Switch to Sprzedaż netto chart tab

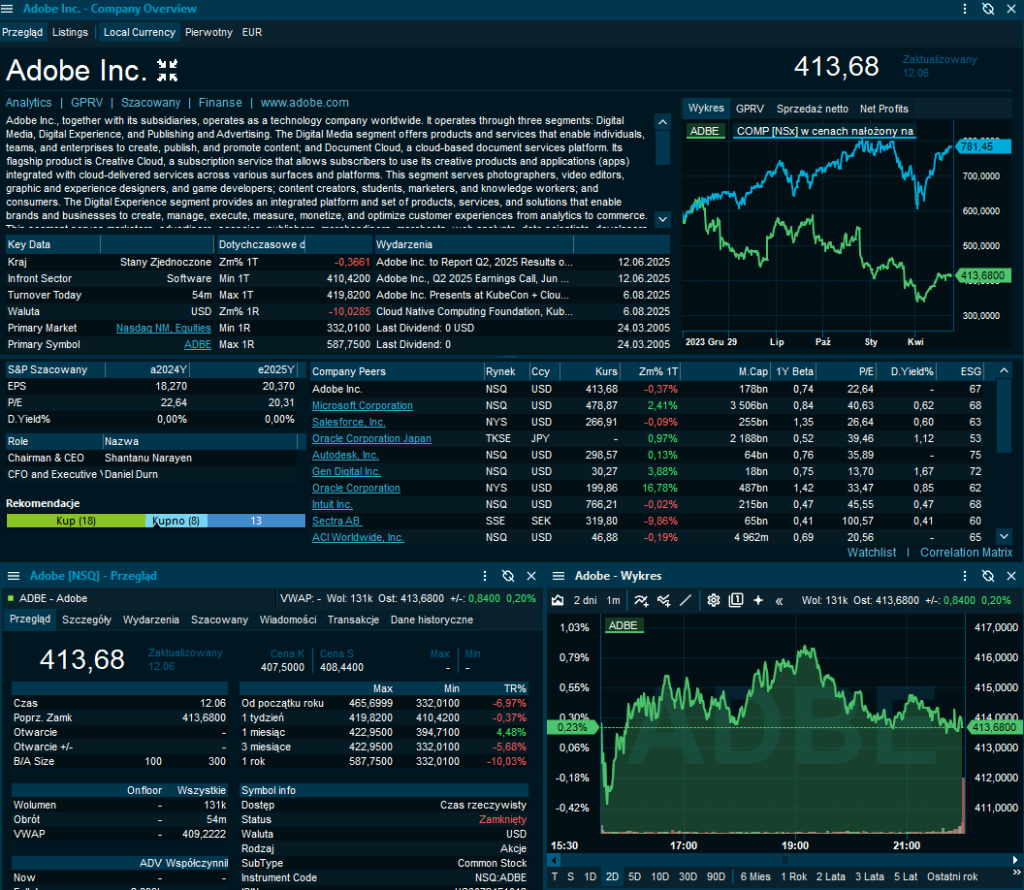pos(812,108)
